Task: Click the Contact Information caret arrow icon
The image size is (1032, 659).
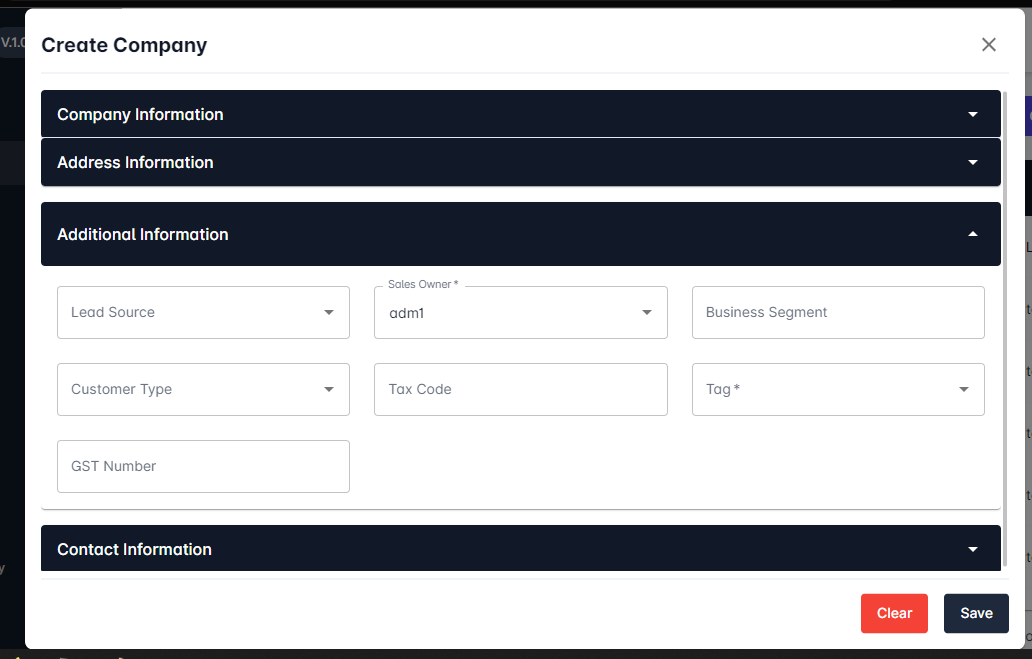Action: (973, 550)
